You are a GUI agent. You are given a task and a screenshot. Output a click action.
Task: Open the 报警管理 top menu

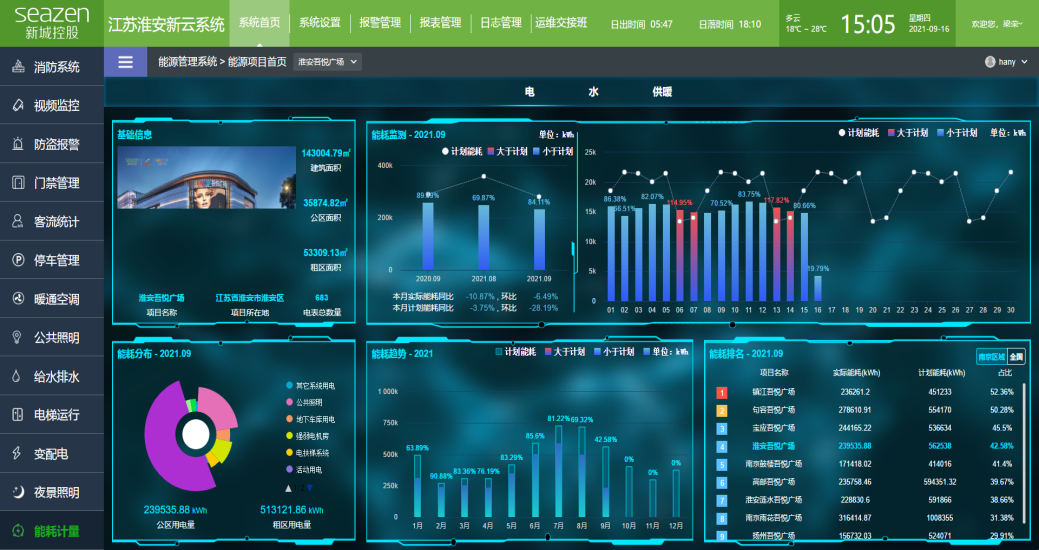coord(379,23)
